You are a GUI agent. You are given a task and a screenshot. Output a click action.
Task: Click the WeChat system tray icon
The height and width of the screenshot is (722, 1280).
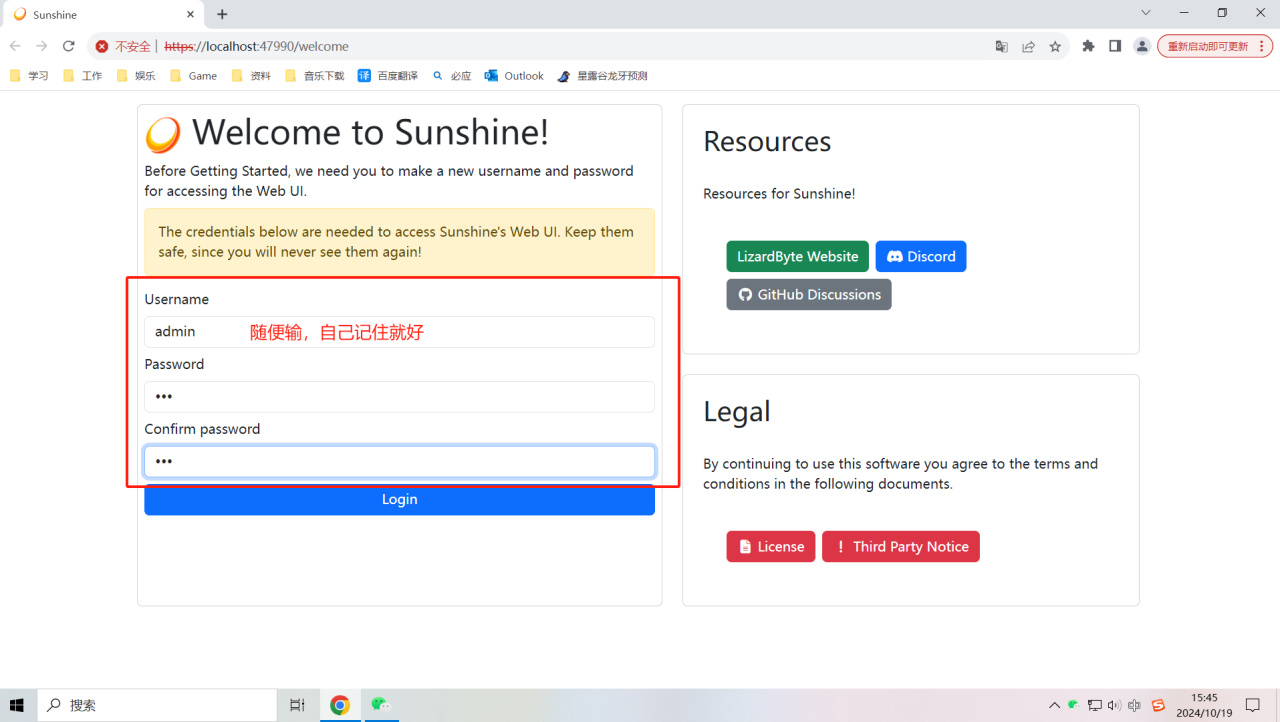(x=1073, y=705)
